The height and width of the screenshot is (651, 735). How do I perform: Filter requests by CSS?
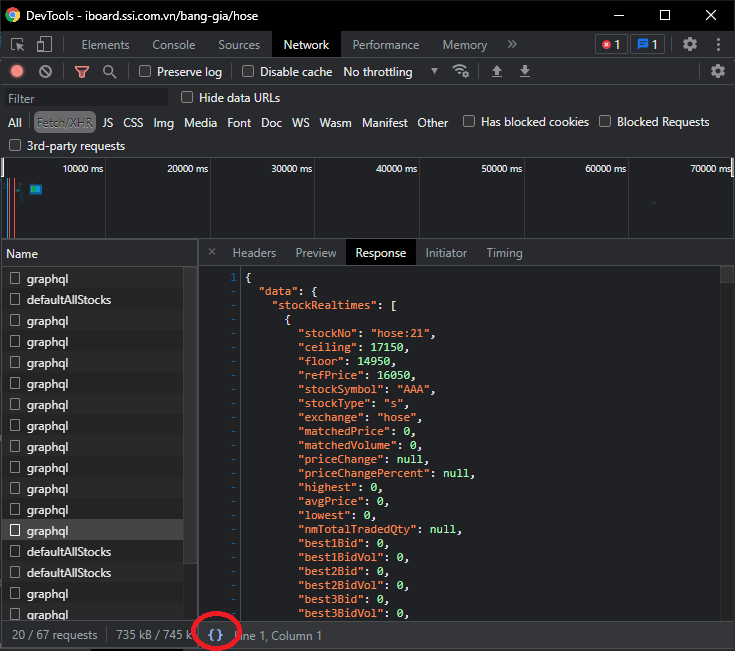[x=133, y=123]
